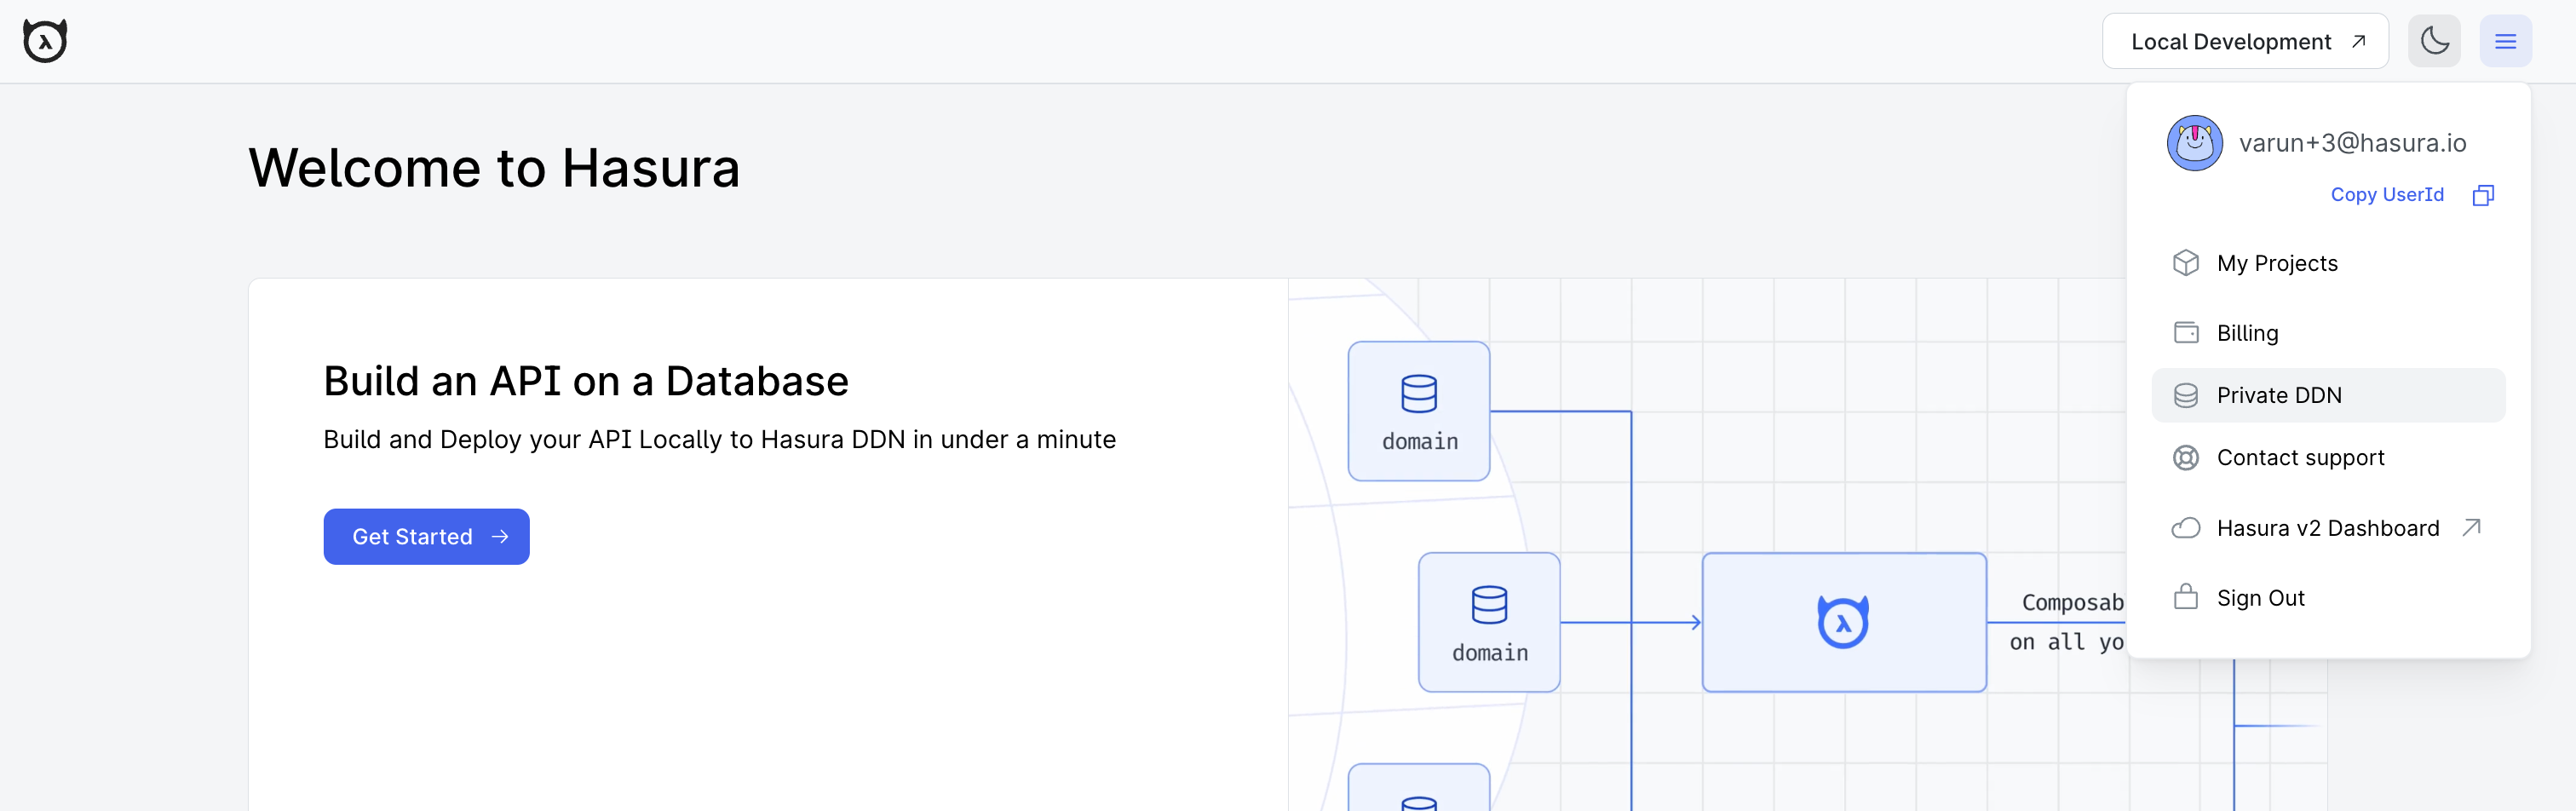2576x811 pixels.
Task: Click the Build an API on a Database heading
Action: (586, 381)
